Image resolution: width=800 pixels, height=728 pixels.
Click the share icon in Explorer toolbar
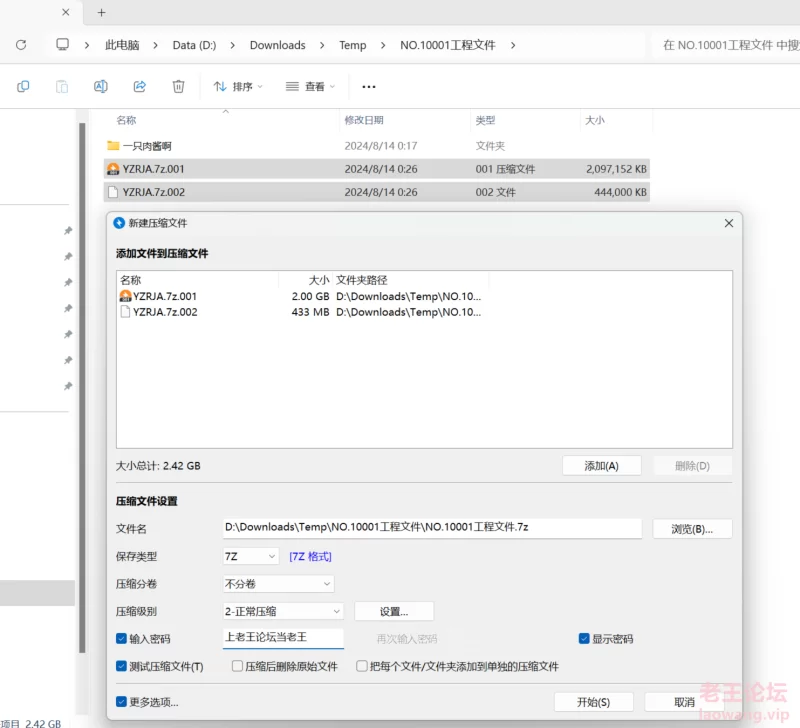pos(140,87)
